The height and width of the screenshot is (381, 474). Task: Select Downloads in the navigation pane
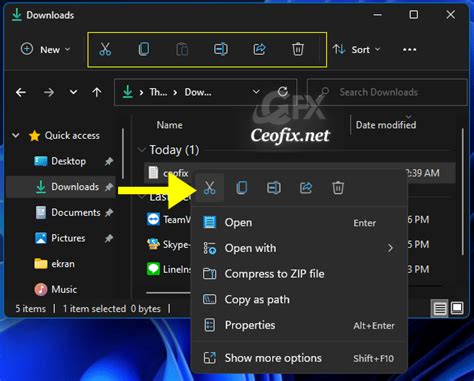61,187
